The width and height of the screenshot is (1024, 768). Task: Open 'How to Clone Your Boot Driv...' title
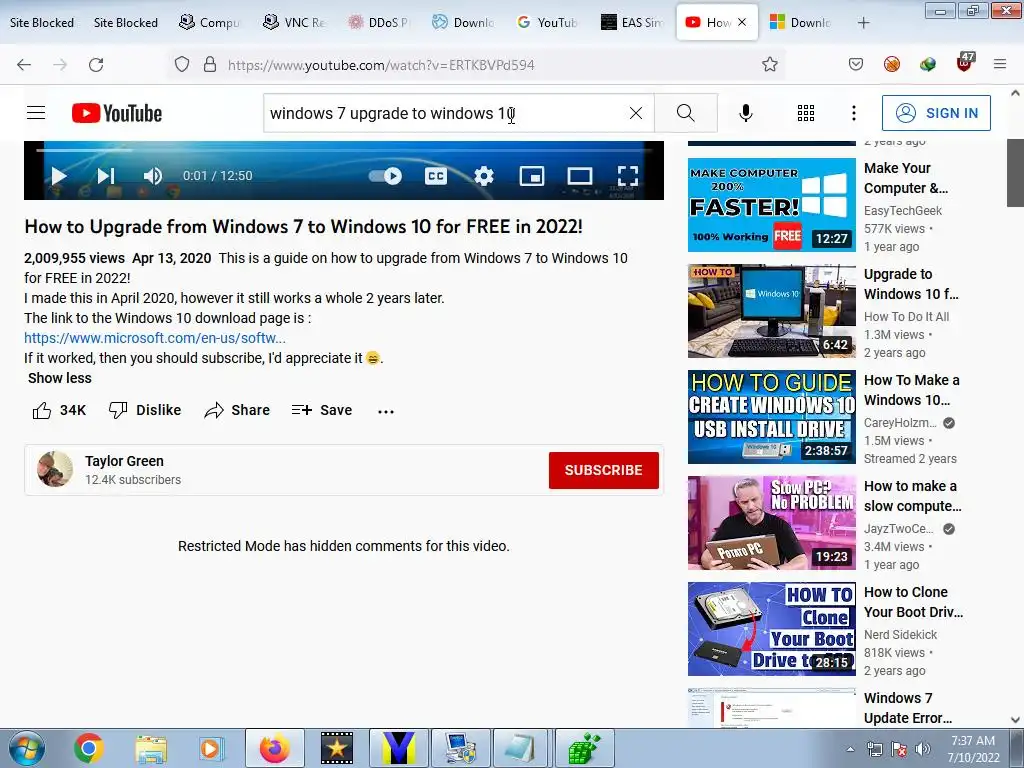[913, 601]
